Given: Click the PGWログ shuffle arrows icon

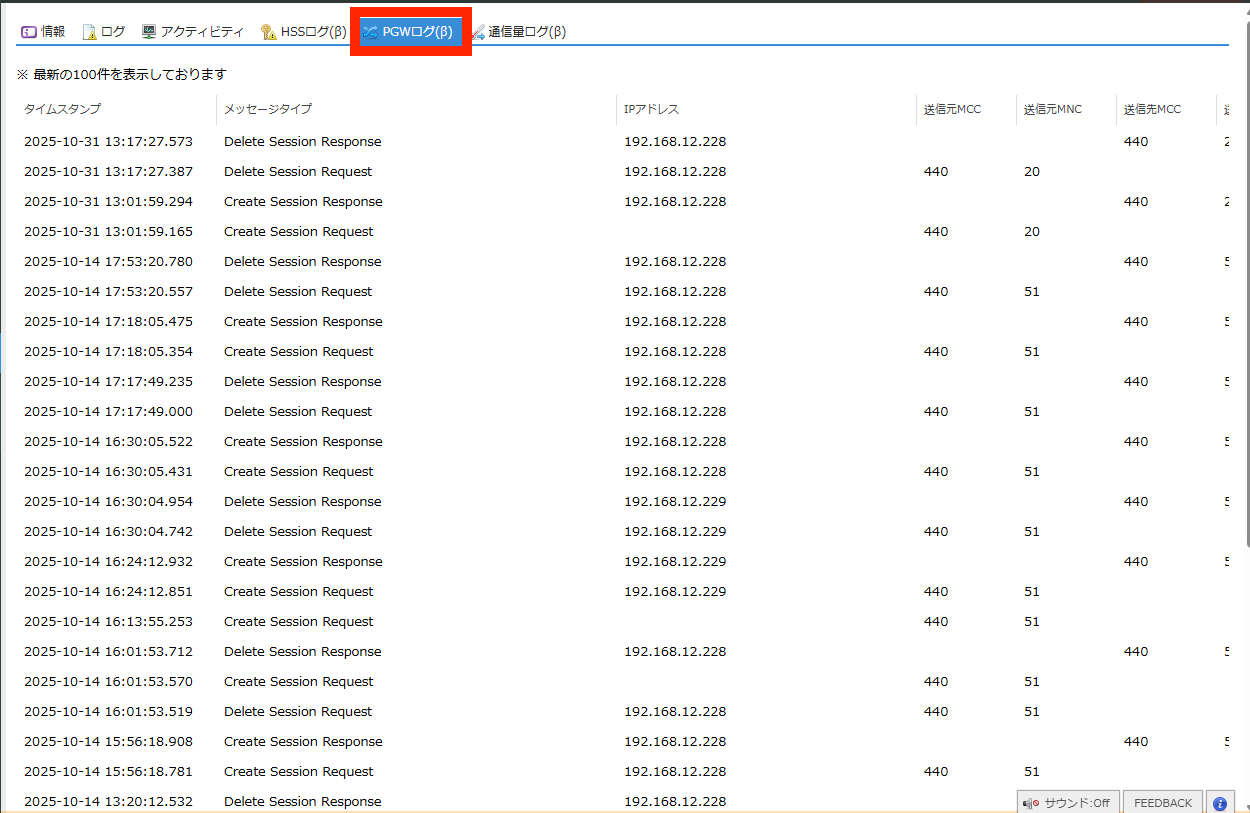Looking at the screenshot, I should click(370, 32).
